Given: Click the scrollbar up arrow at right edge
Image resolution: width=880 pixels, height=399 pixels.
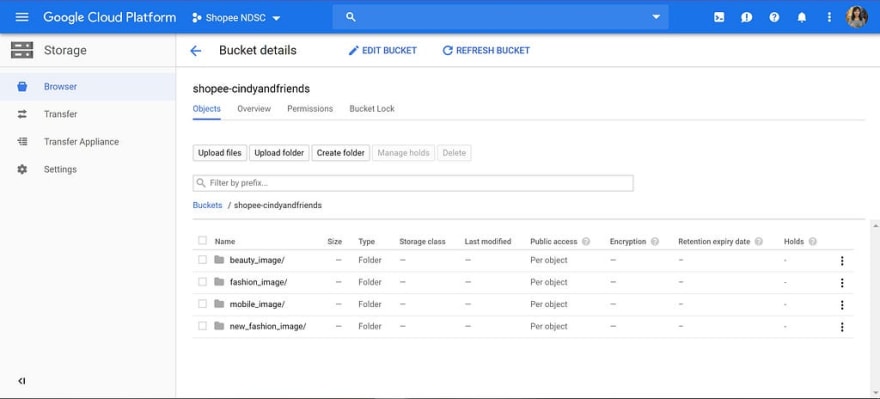Looking at the screenshot, I should (x=875, y=226).
